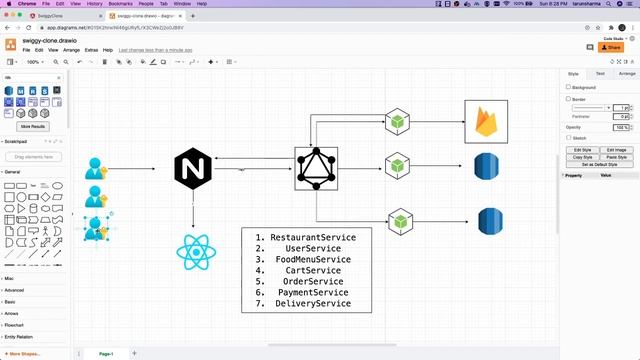Click the draw.io app logo
The width and height of the screenshot is (640, 360).
click(11, 44)
